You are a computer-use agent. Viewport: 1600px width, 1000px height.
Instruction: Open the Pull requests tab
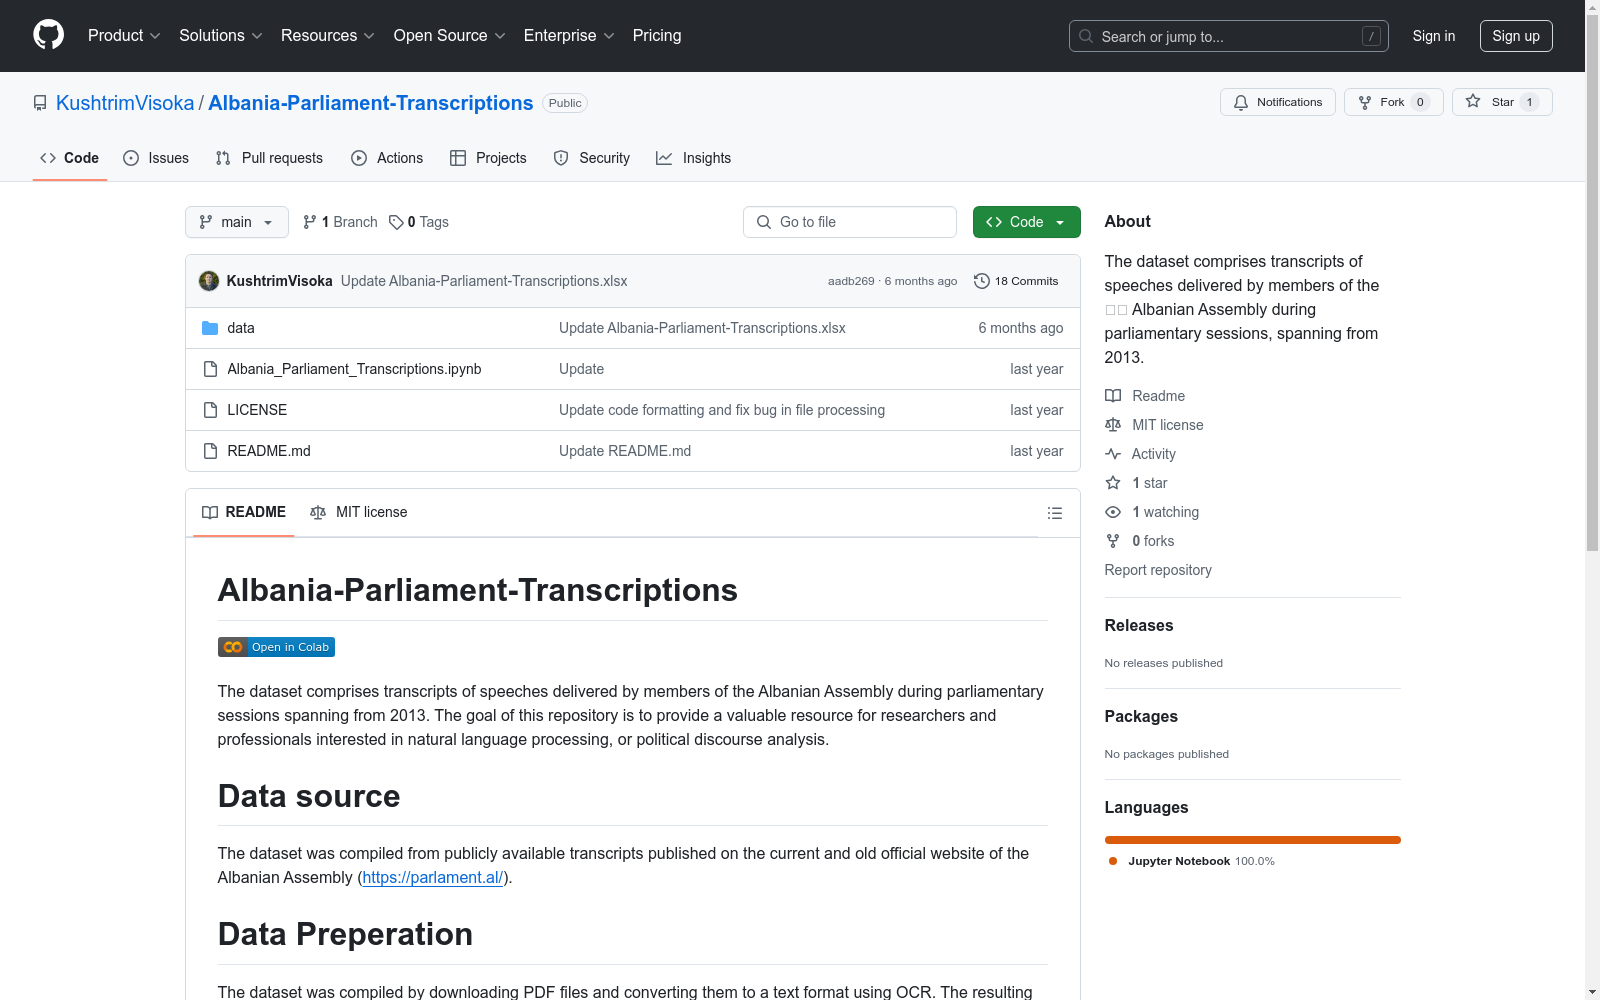tap(269, 158)
